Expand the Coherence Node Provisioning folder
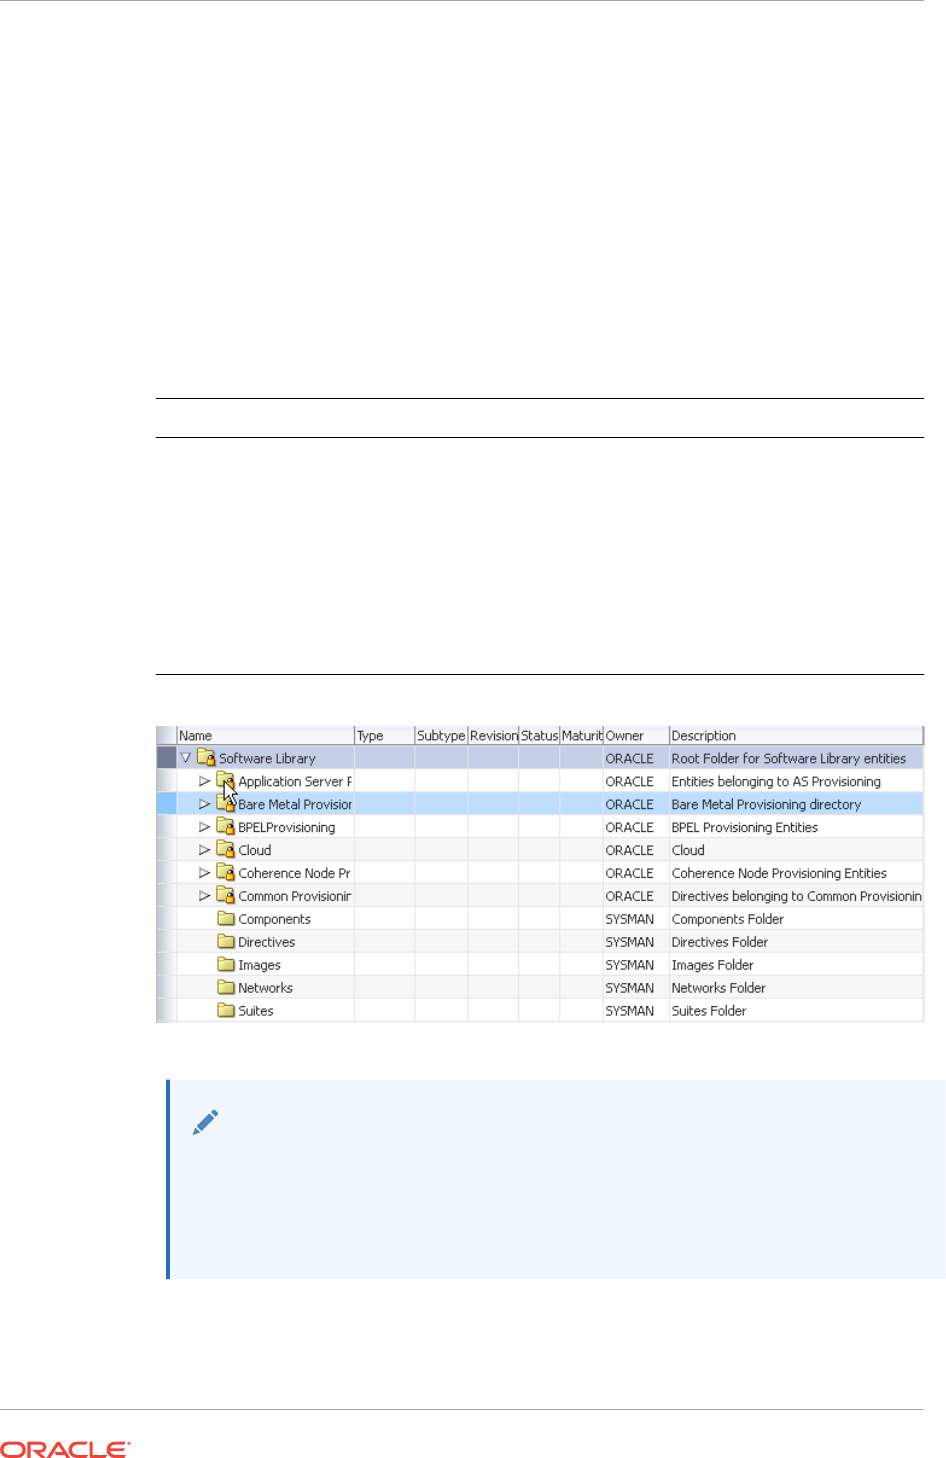Screen dimensions: 946x1458 pos(204,873)
